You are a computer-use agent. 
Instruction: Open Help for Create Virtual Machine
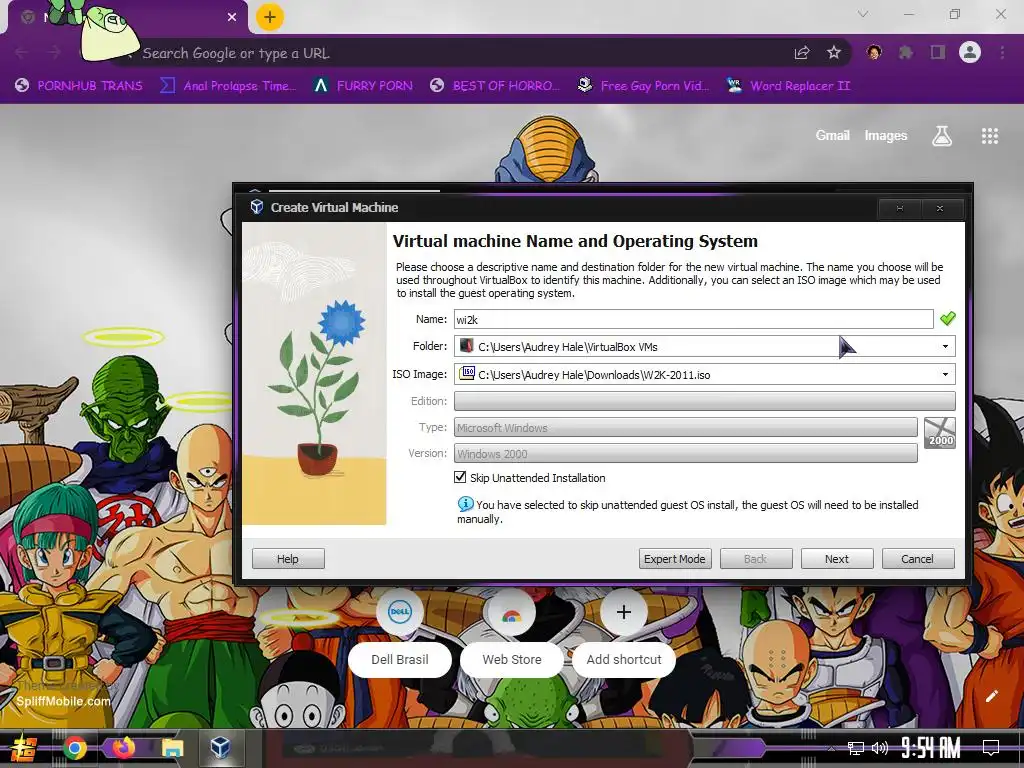(x=288, y=559)
